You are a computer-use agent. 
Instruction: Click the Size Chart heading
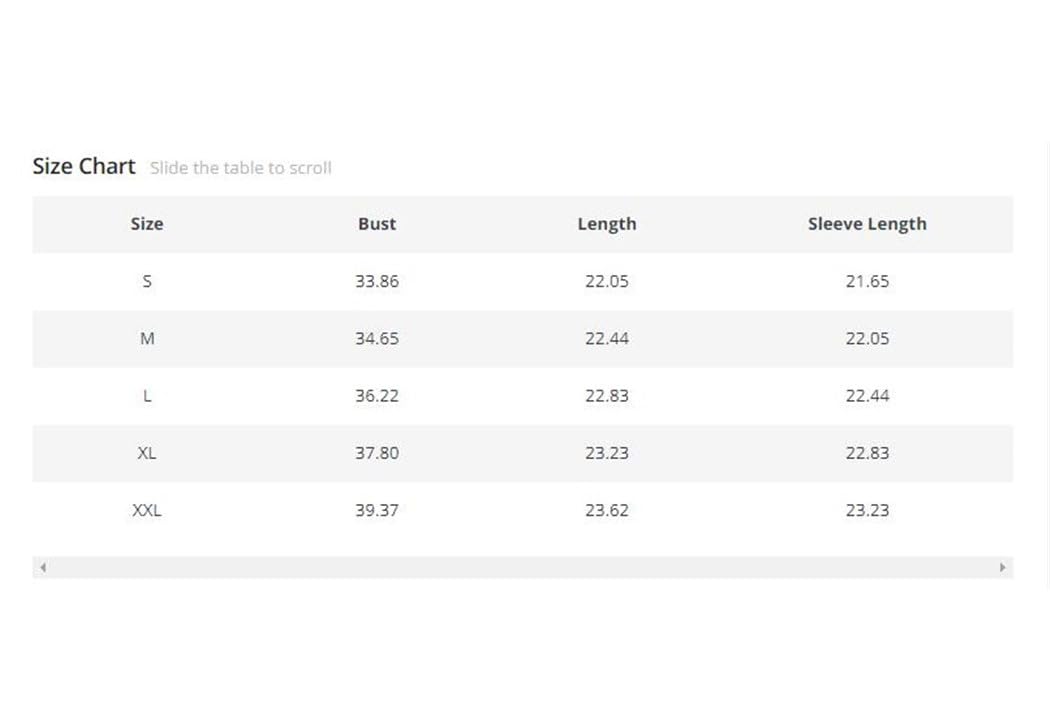point(84,166)
